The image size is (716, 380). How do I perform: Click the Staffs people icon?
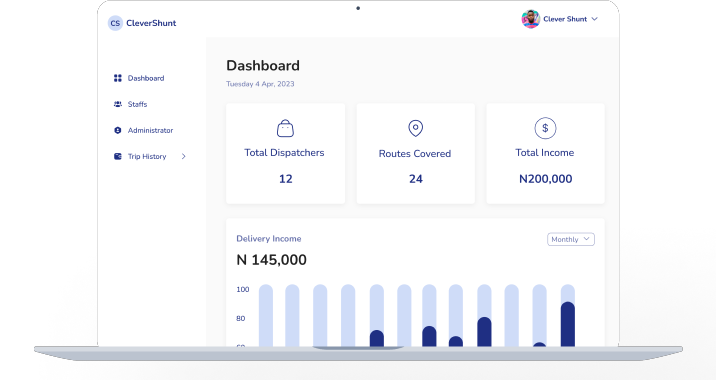tap(118, 104)
